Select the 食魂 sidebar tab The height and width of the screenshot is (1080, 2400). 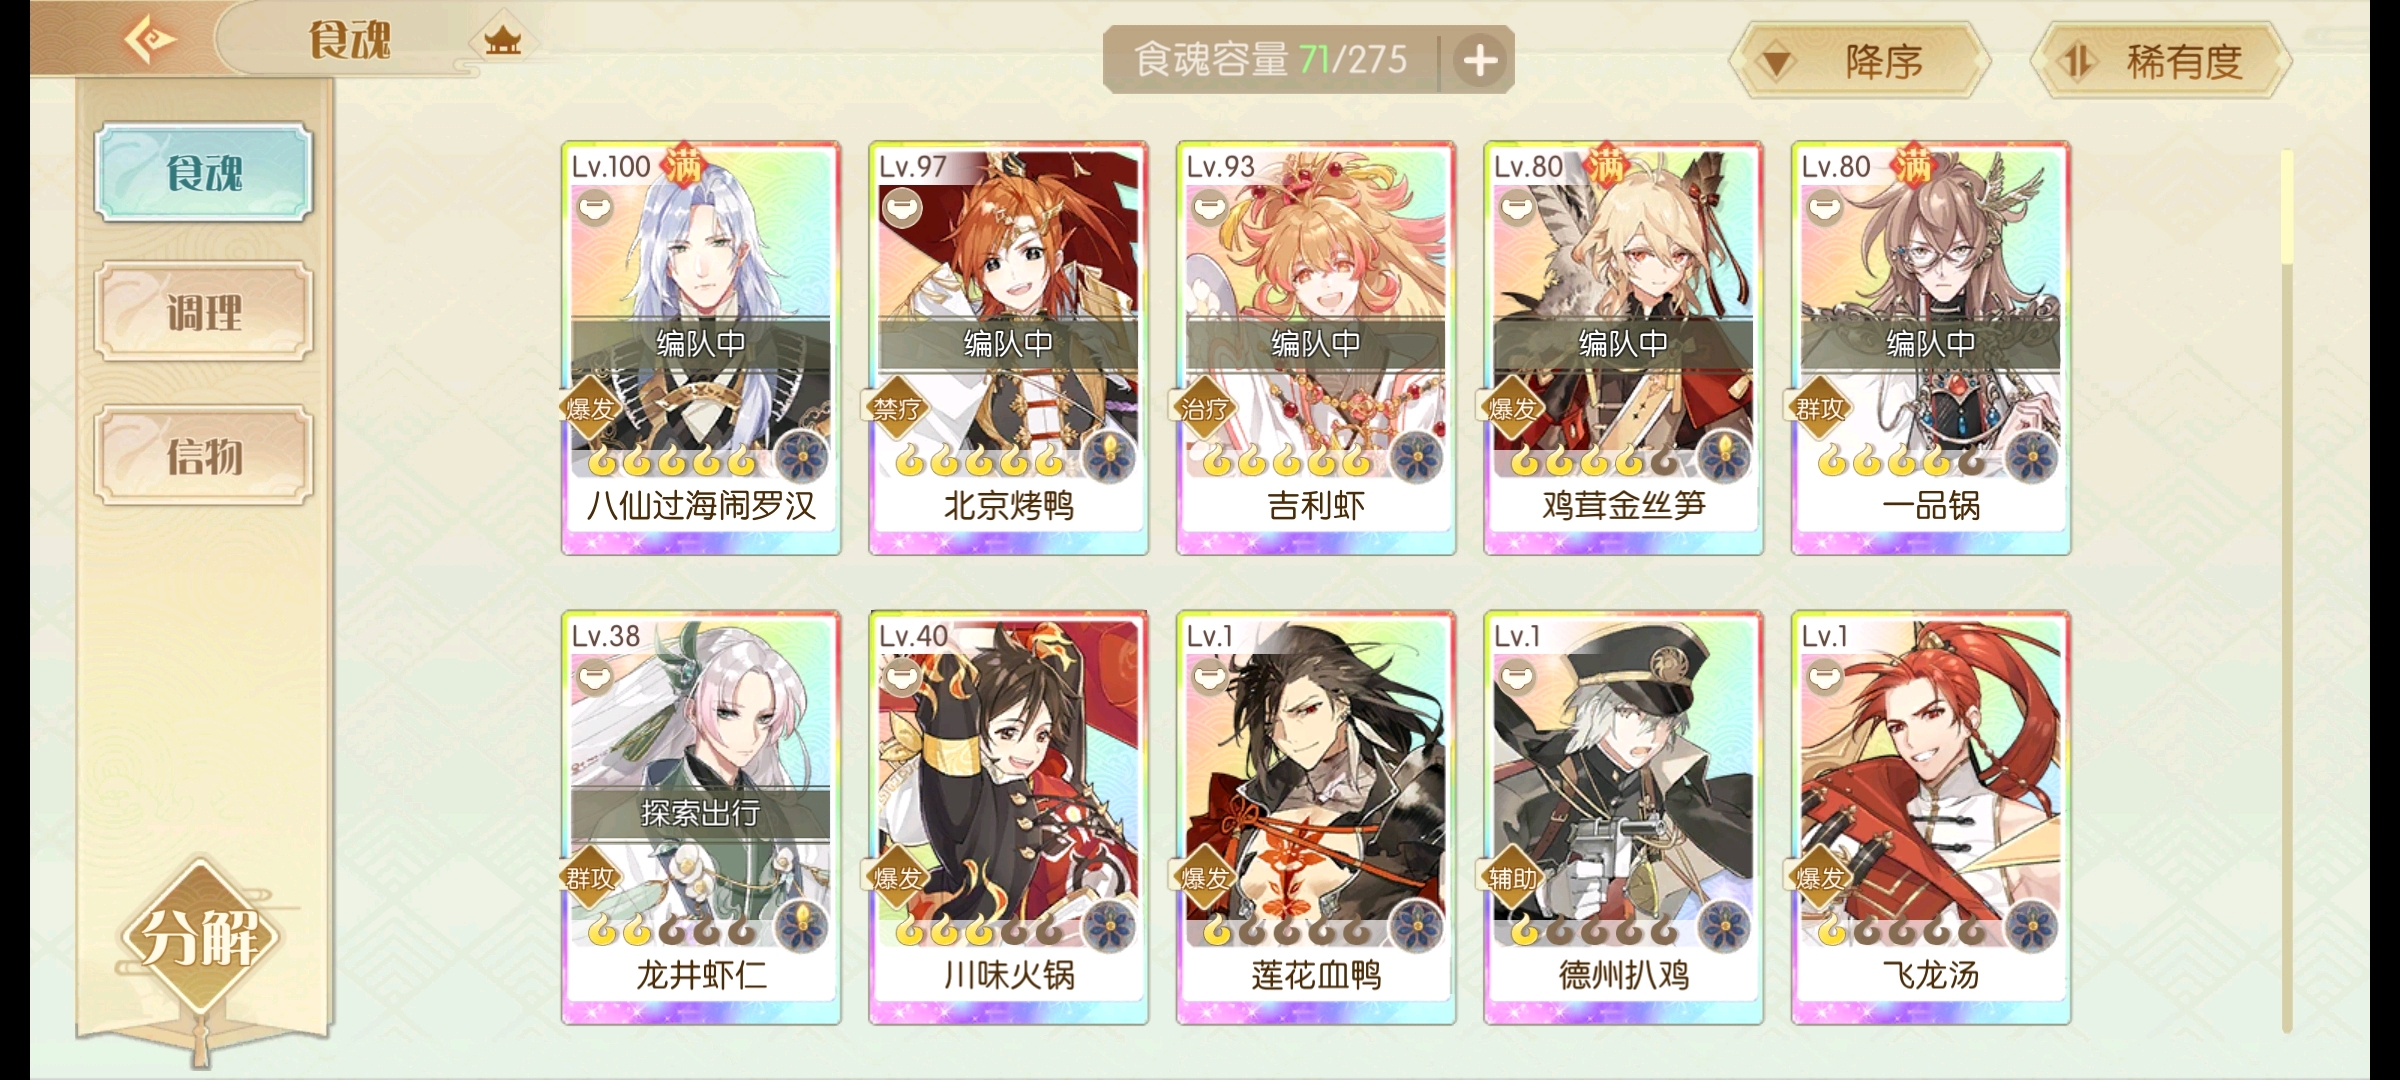pos(204,172)
